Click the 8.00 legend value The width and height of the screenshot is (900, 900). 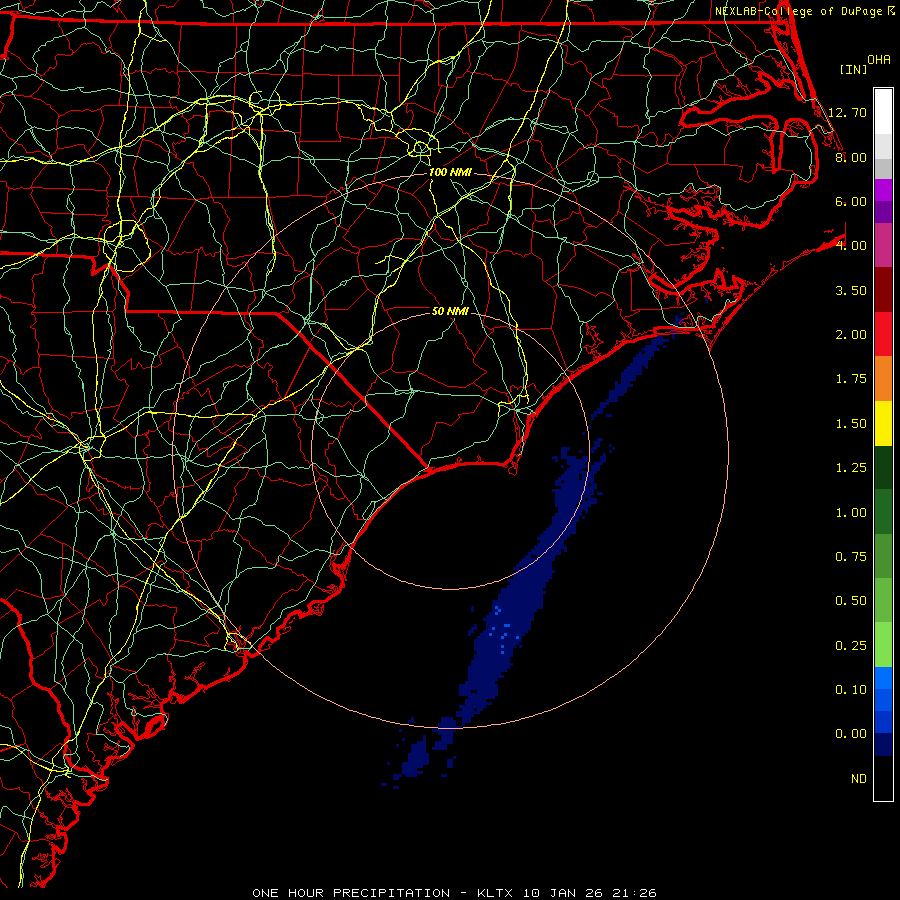(x=851, y=157)
